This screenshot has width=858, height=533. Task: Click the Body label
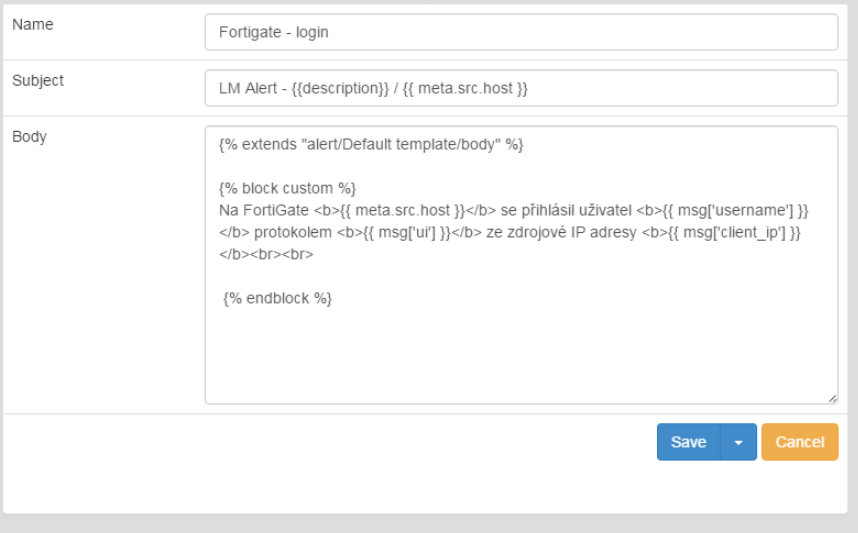(x=29, y=137)
